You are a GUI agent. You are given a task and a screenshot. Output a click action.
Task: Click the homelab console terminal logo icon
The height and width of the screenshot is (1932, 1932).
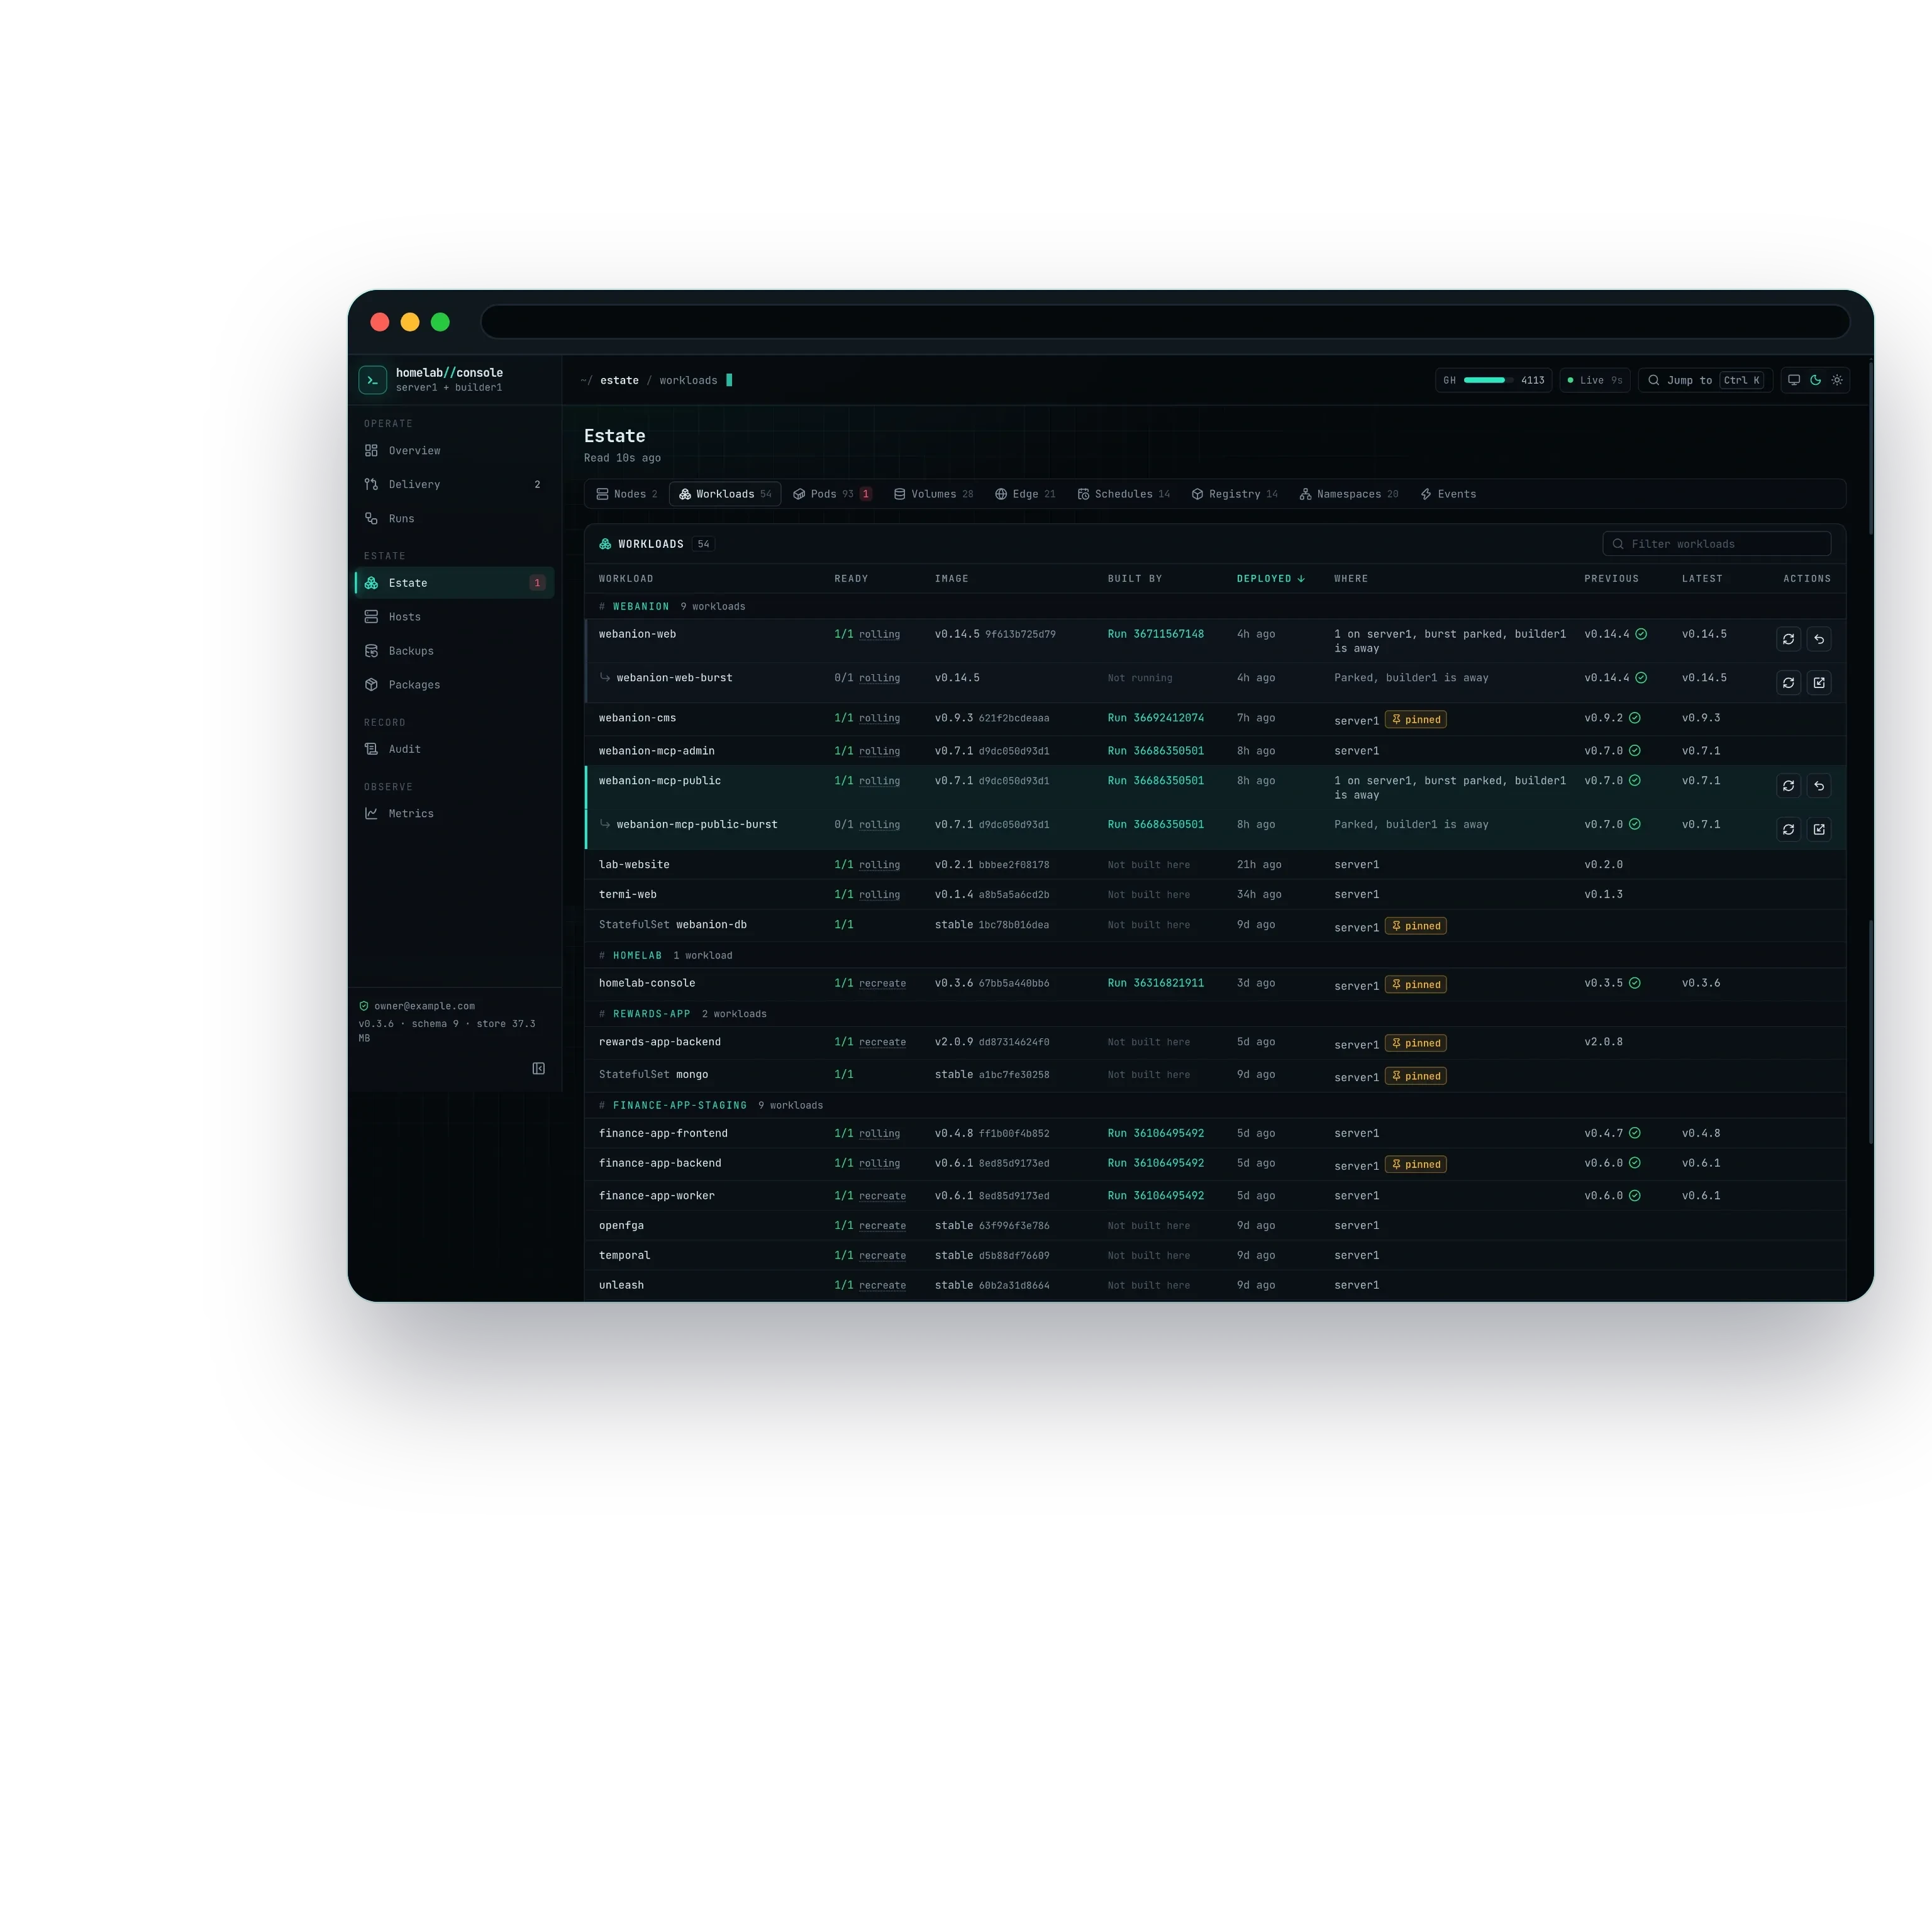point(372,380)
